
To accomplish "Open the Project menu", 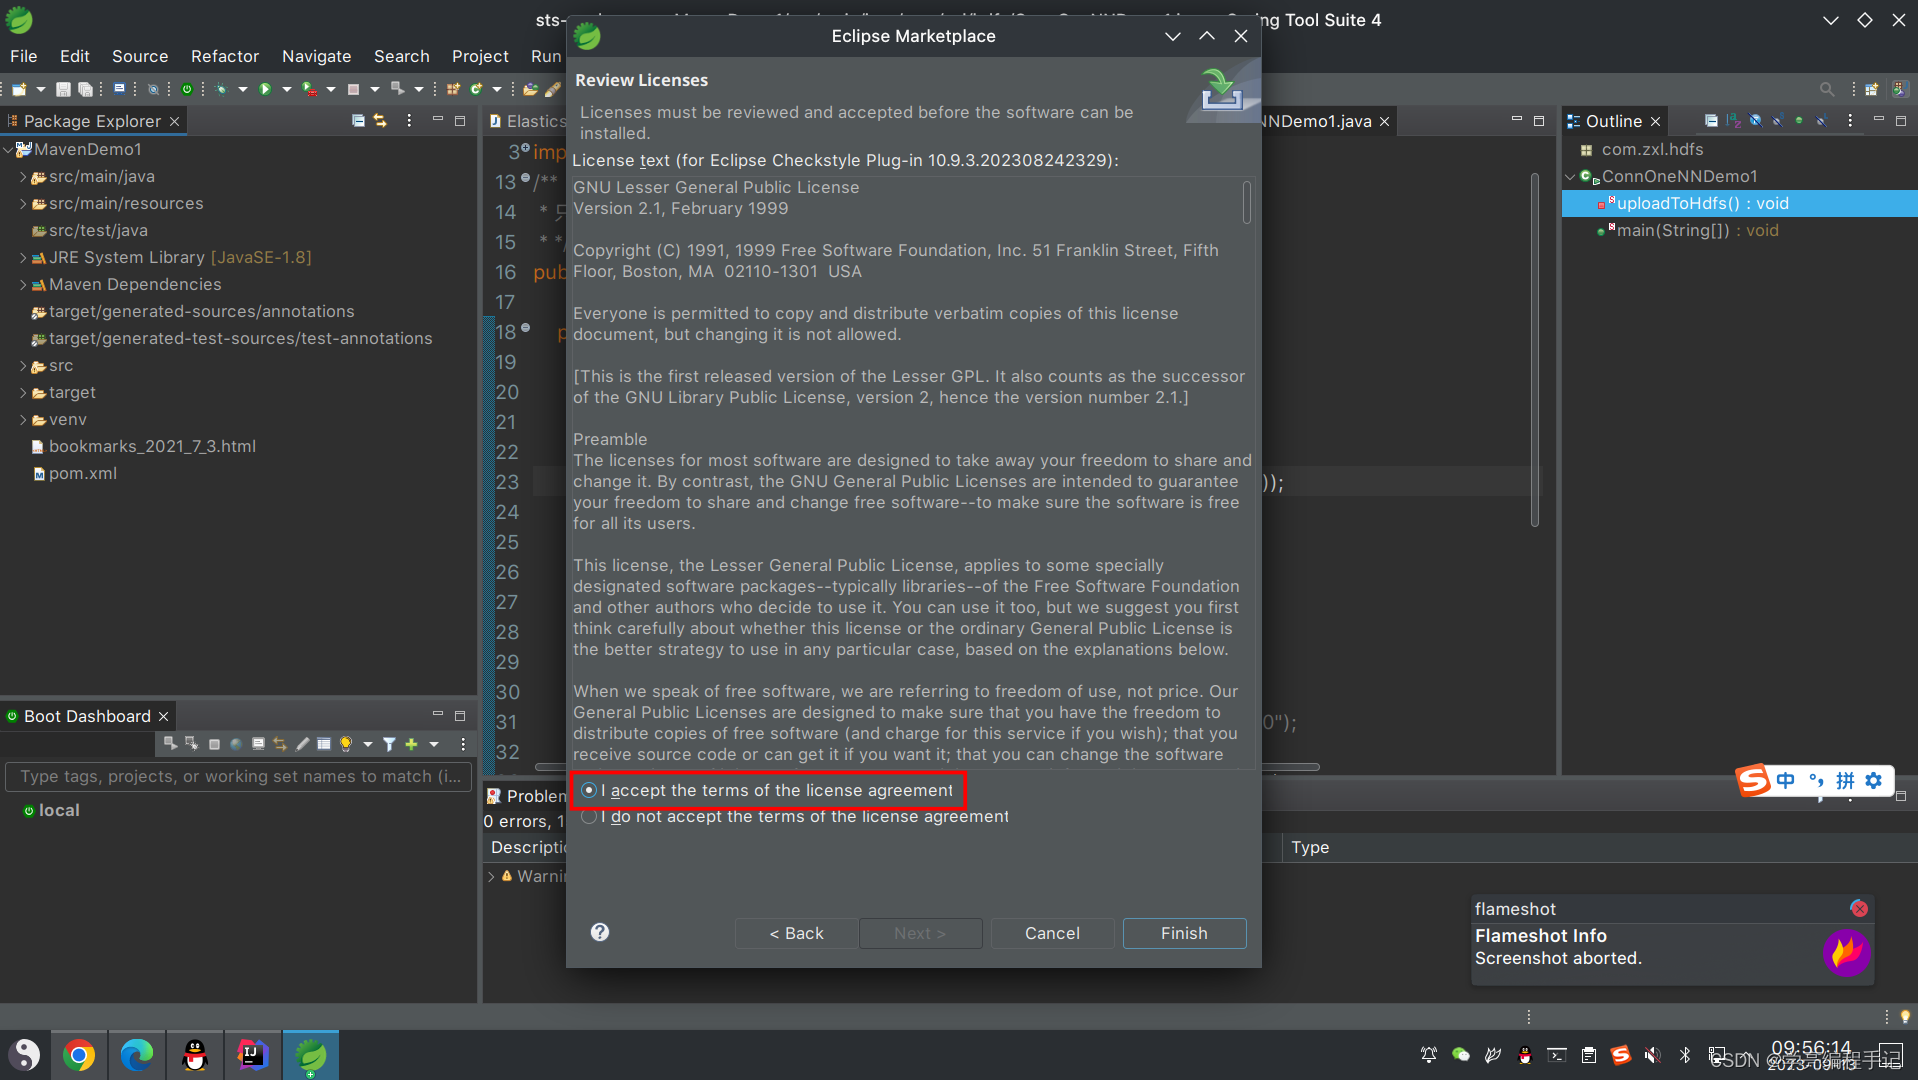I will pyautogui.click(x=480, y=56).
